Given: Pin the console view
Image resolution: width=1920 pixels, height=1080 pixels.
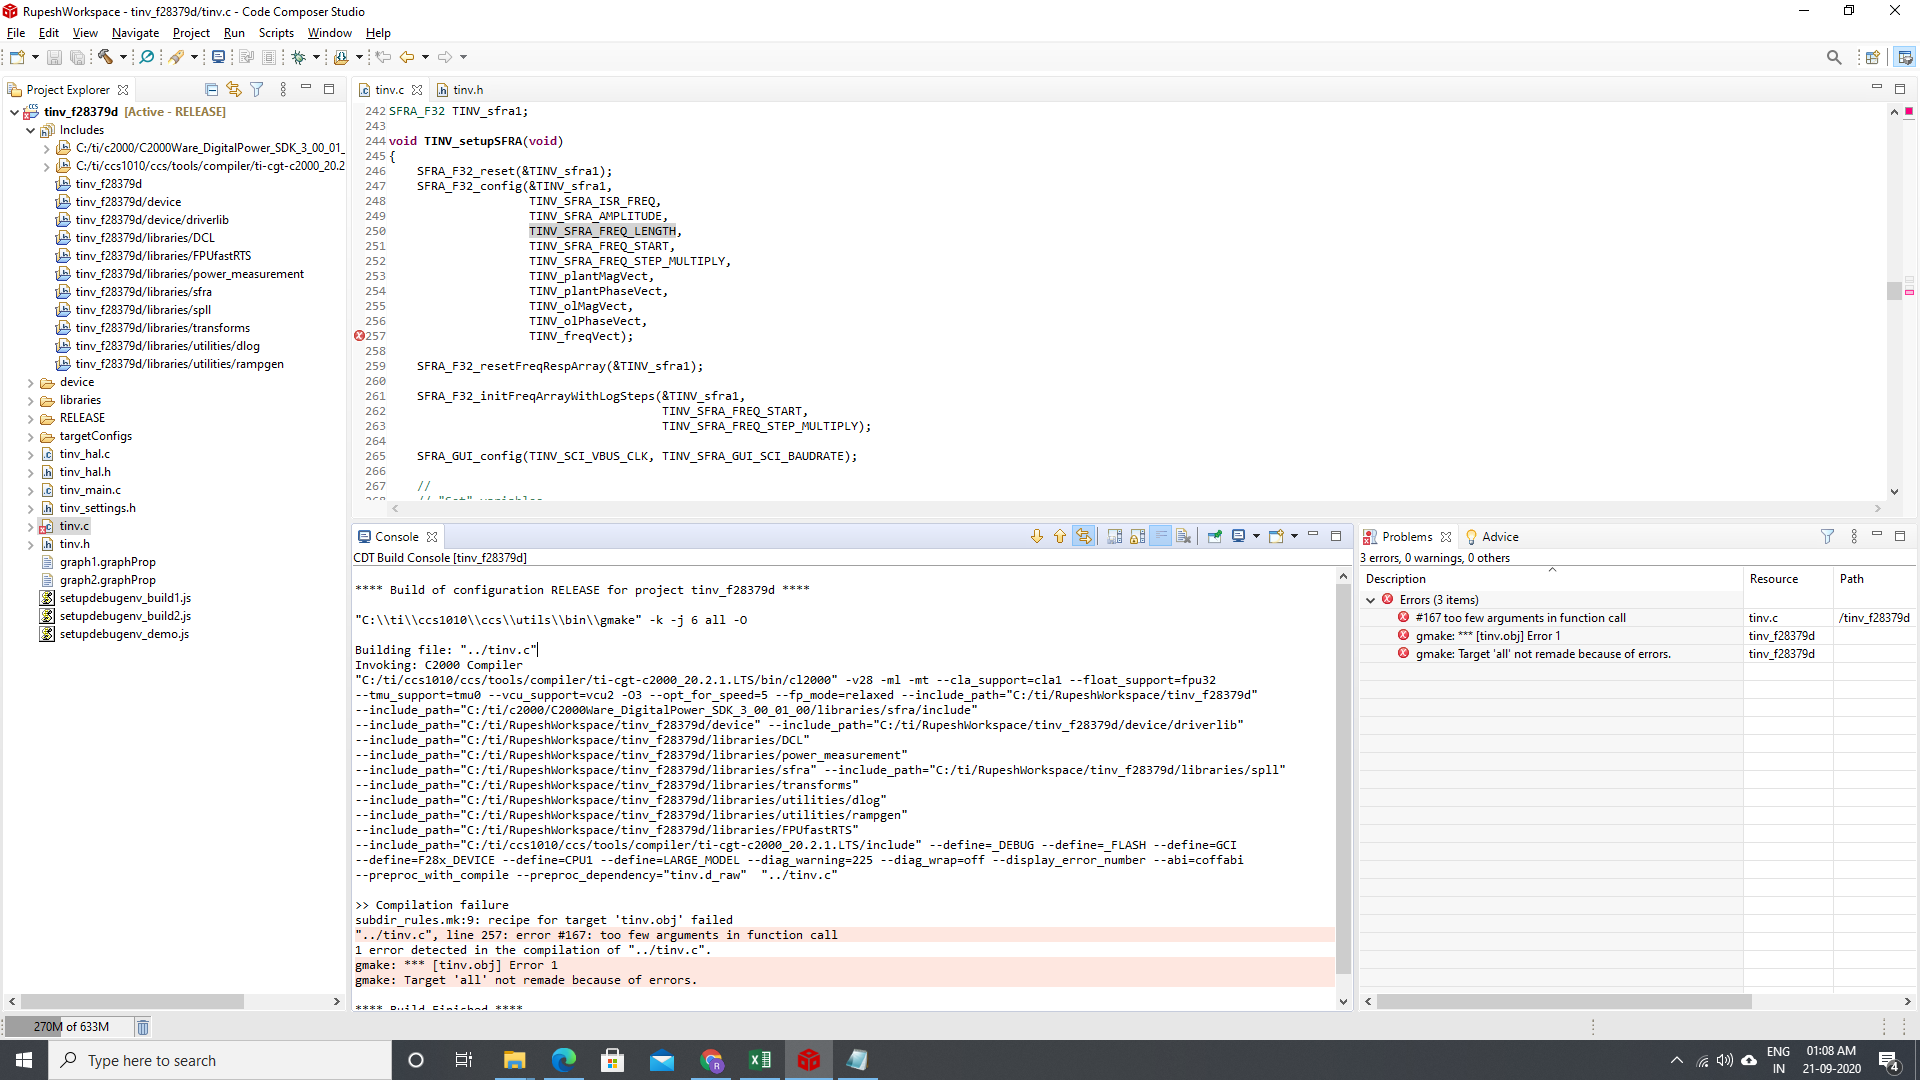Looking at the screenshot, I should (1214, 536).
